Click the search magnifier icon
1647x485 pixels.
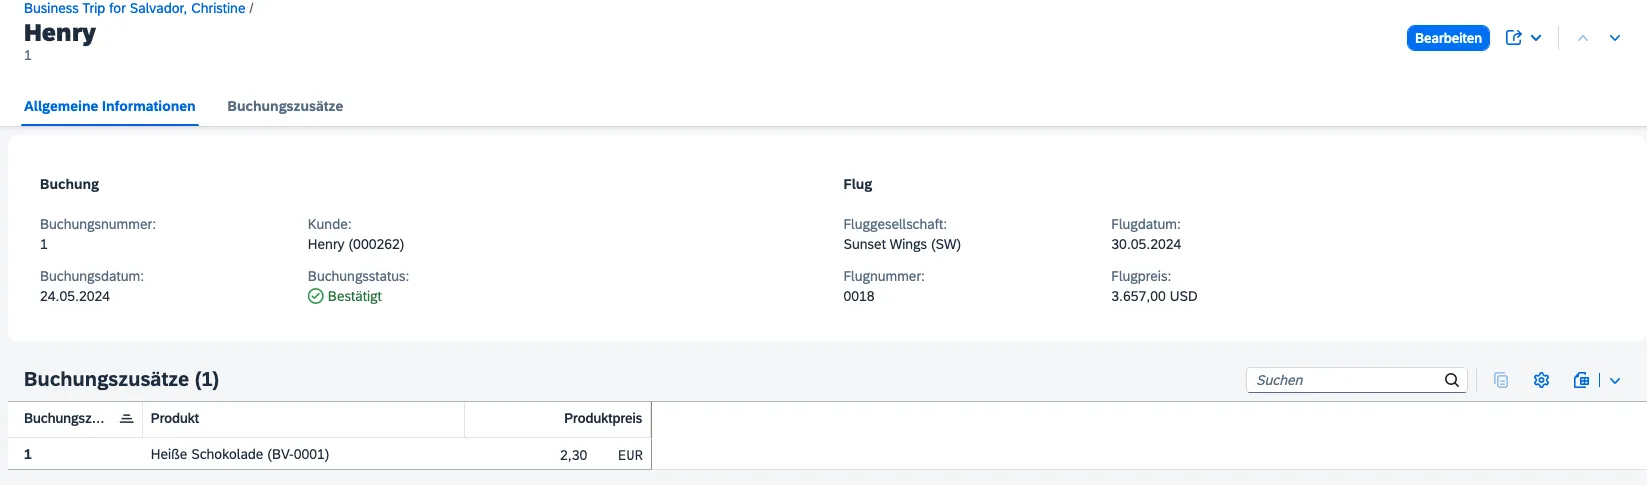tap(1452, 380)
